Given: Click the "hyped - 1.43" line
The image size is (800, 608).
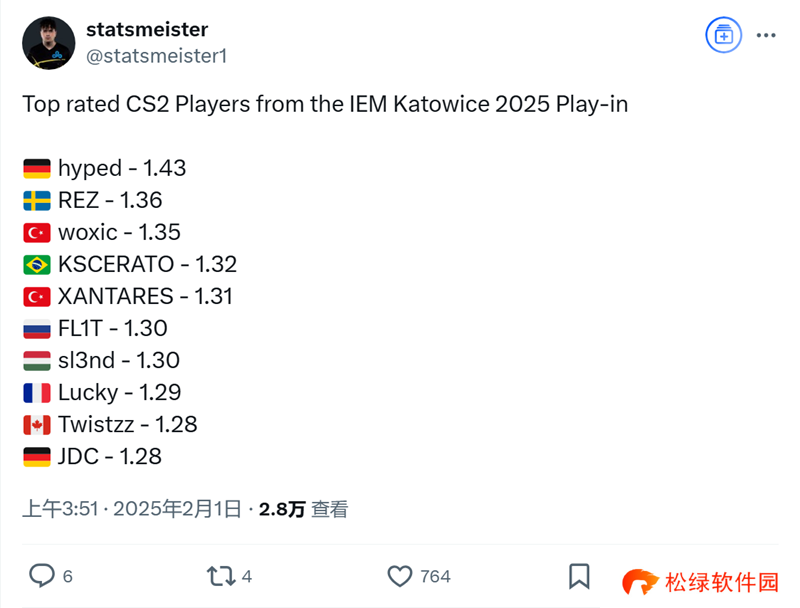Looking at the screenshot, I should (x=122, y=168).
